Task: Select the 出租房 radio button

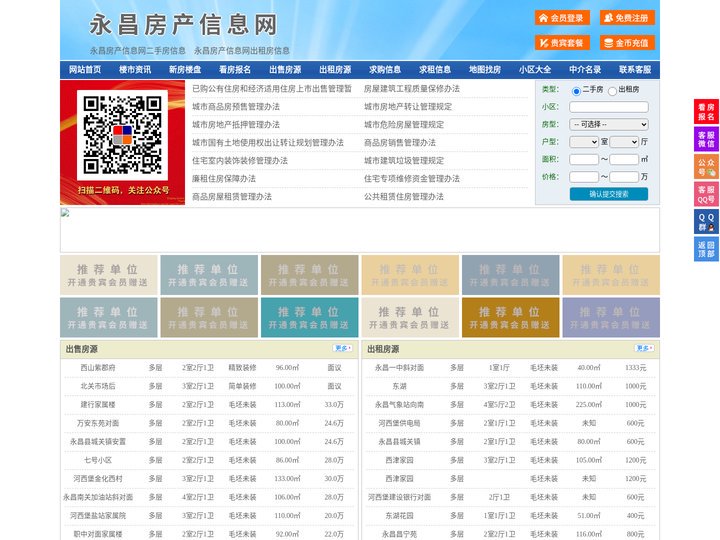Action: (612, 91)
